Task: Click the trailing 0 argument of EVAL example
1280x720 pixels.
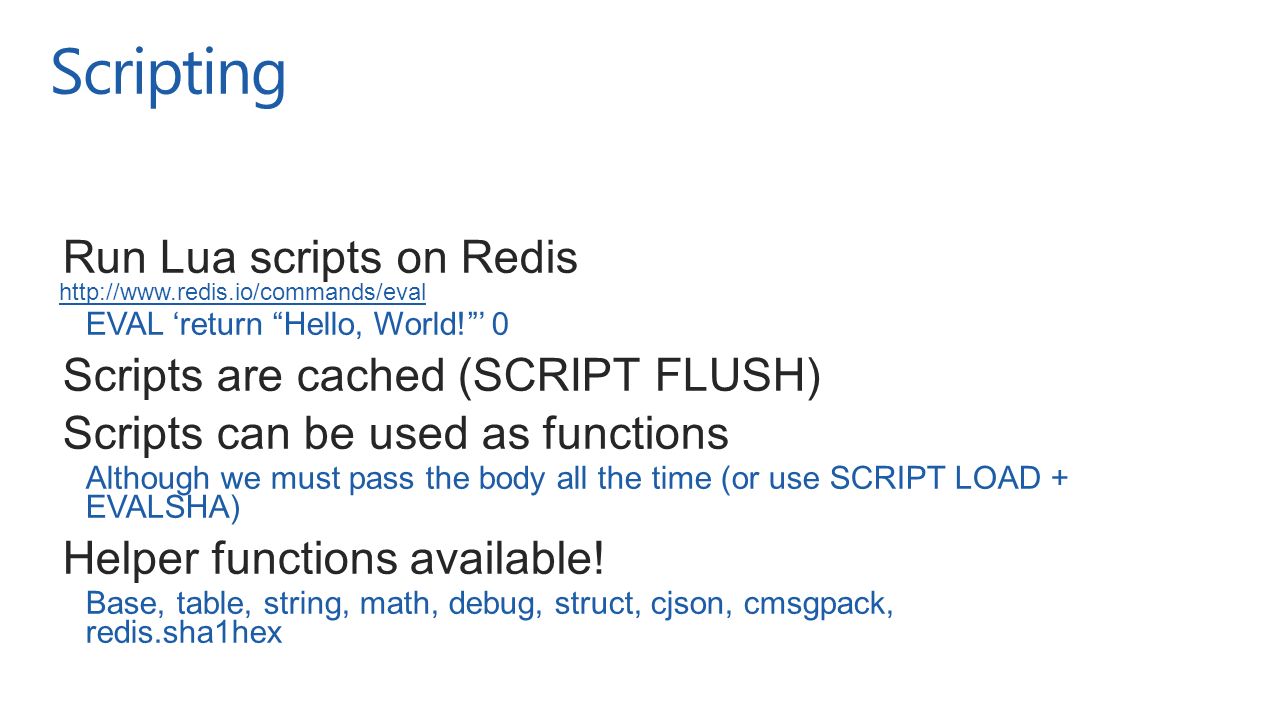Action: 500,324
